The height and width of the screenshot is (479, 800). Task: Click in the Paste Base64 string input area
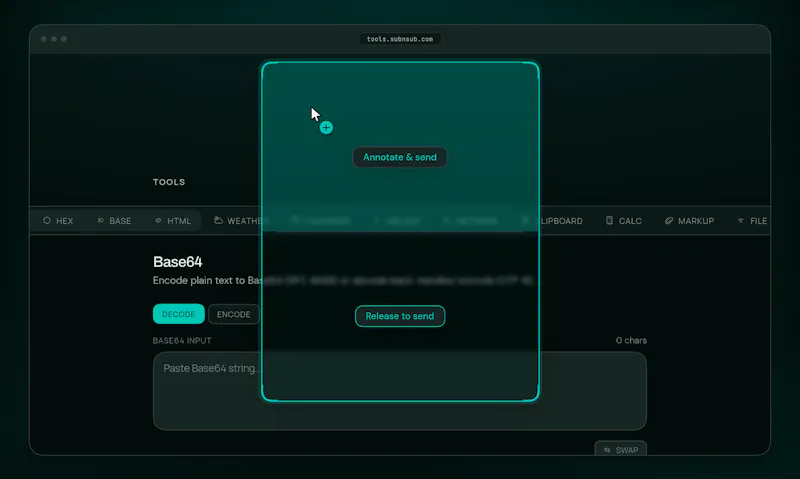pyautogui.click(x=399, y=391)
